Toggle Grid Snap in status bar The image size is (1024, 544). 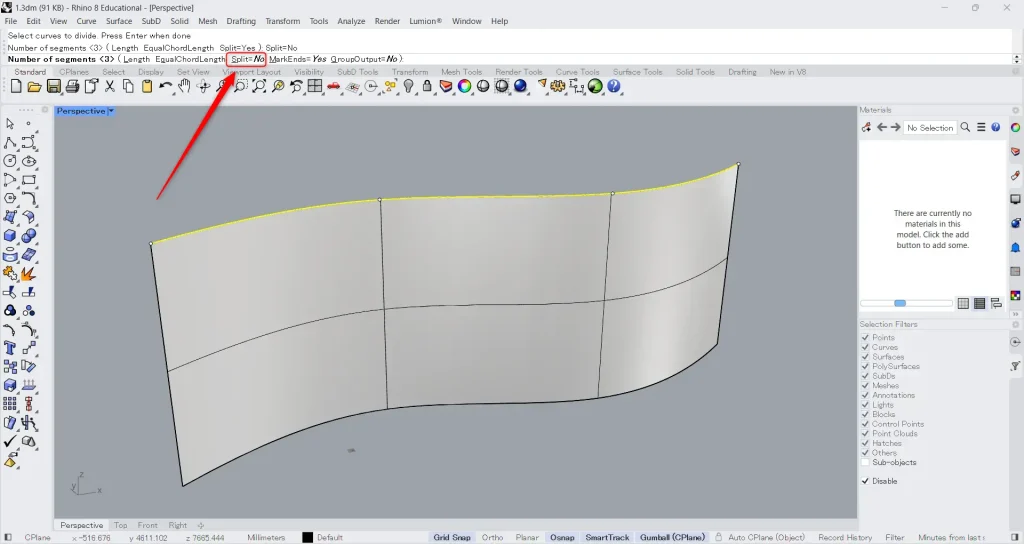[452, 537]
